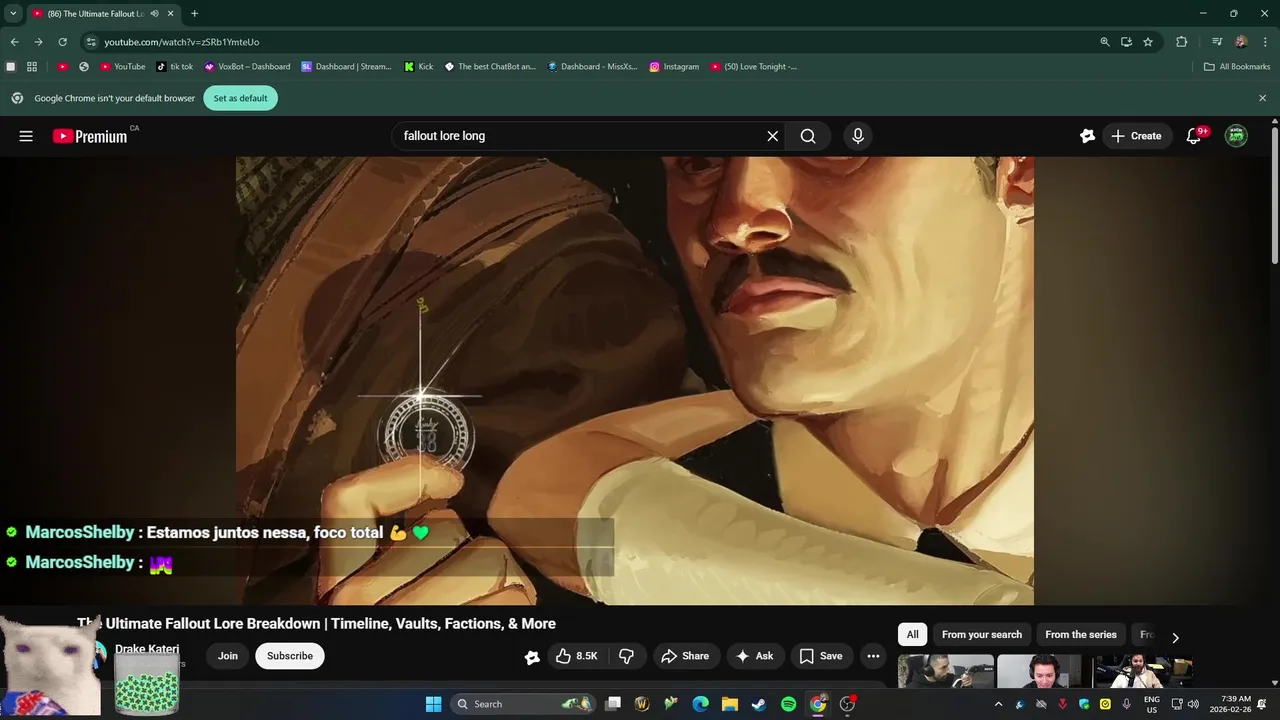Open World of Warcraft taskbar icon
Image resolution: width=1280 pixels, height=720 pixels.
point(642,704)
